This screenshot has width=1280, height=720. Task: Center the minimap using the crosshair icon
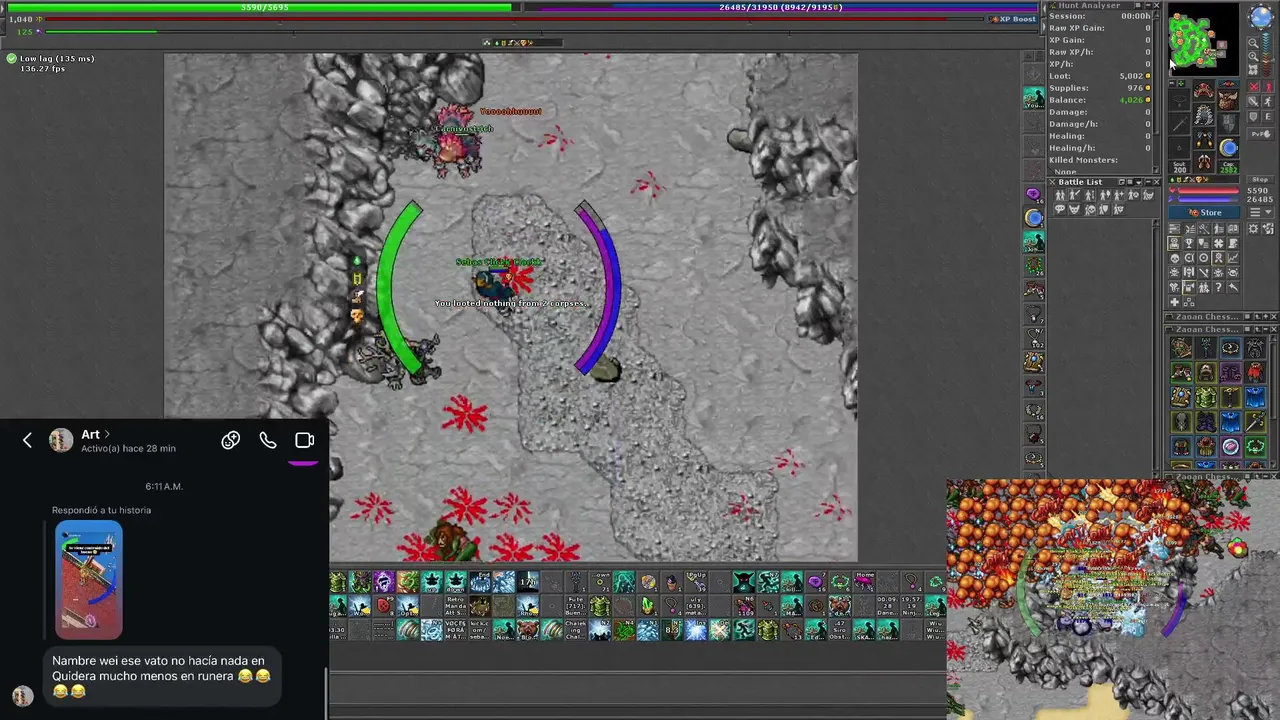(1253, 70)
